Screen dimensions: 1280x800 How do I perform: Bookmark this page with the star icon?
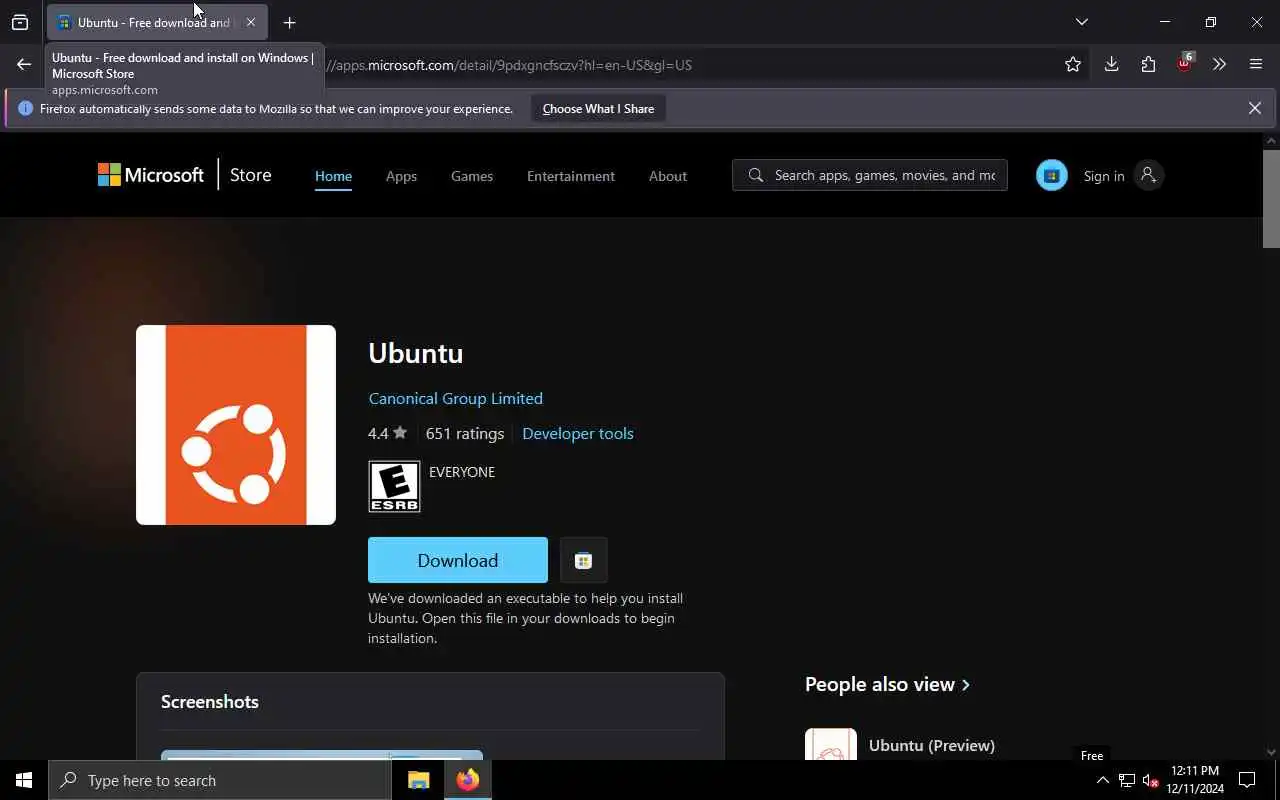point(1073,65)
